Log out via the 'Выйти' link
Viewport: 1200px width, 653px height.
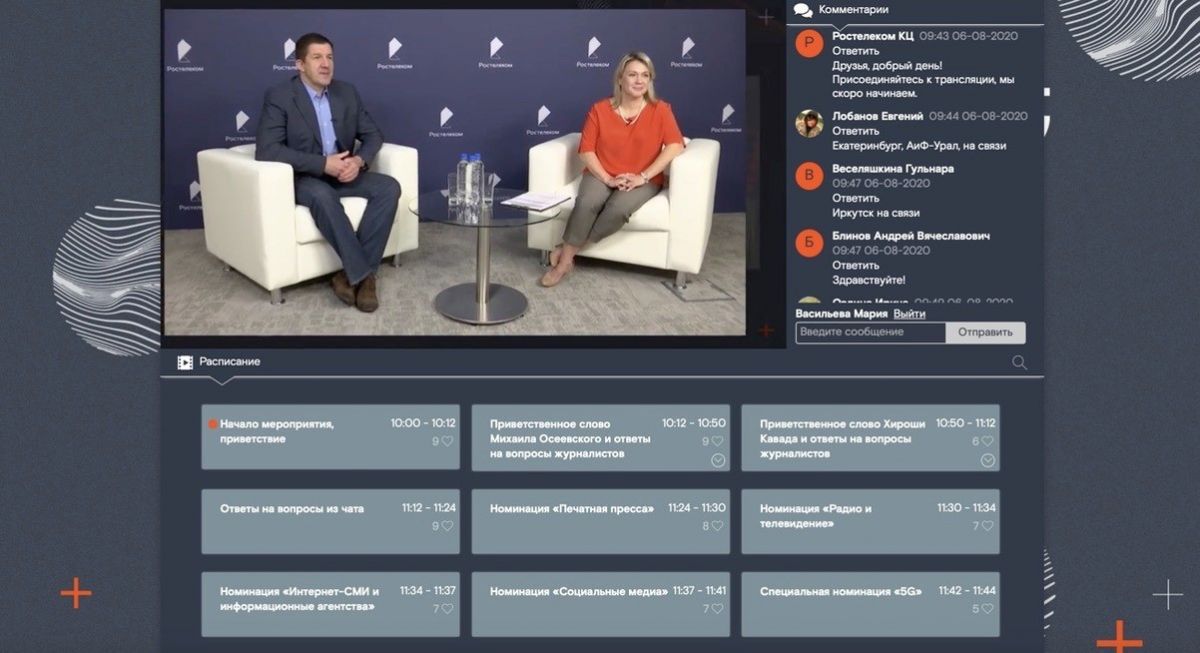click(x=909, y=314)
